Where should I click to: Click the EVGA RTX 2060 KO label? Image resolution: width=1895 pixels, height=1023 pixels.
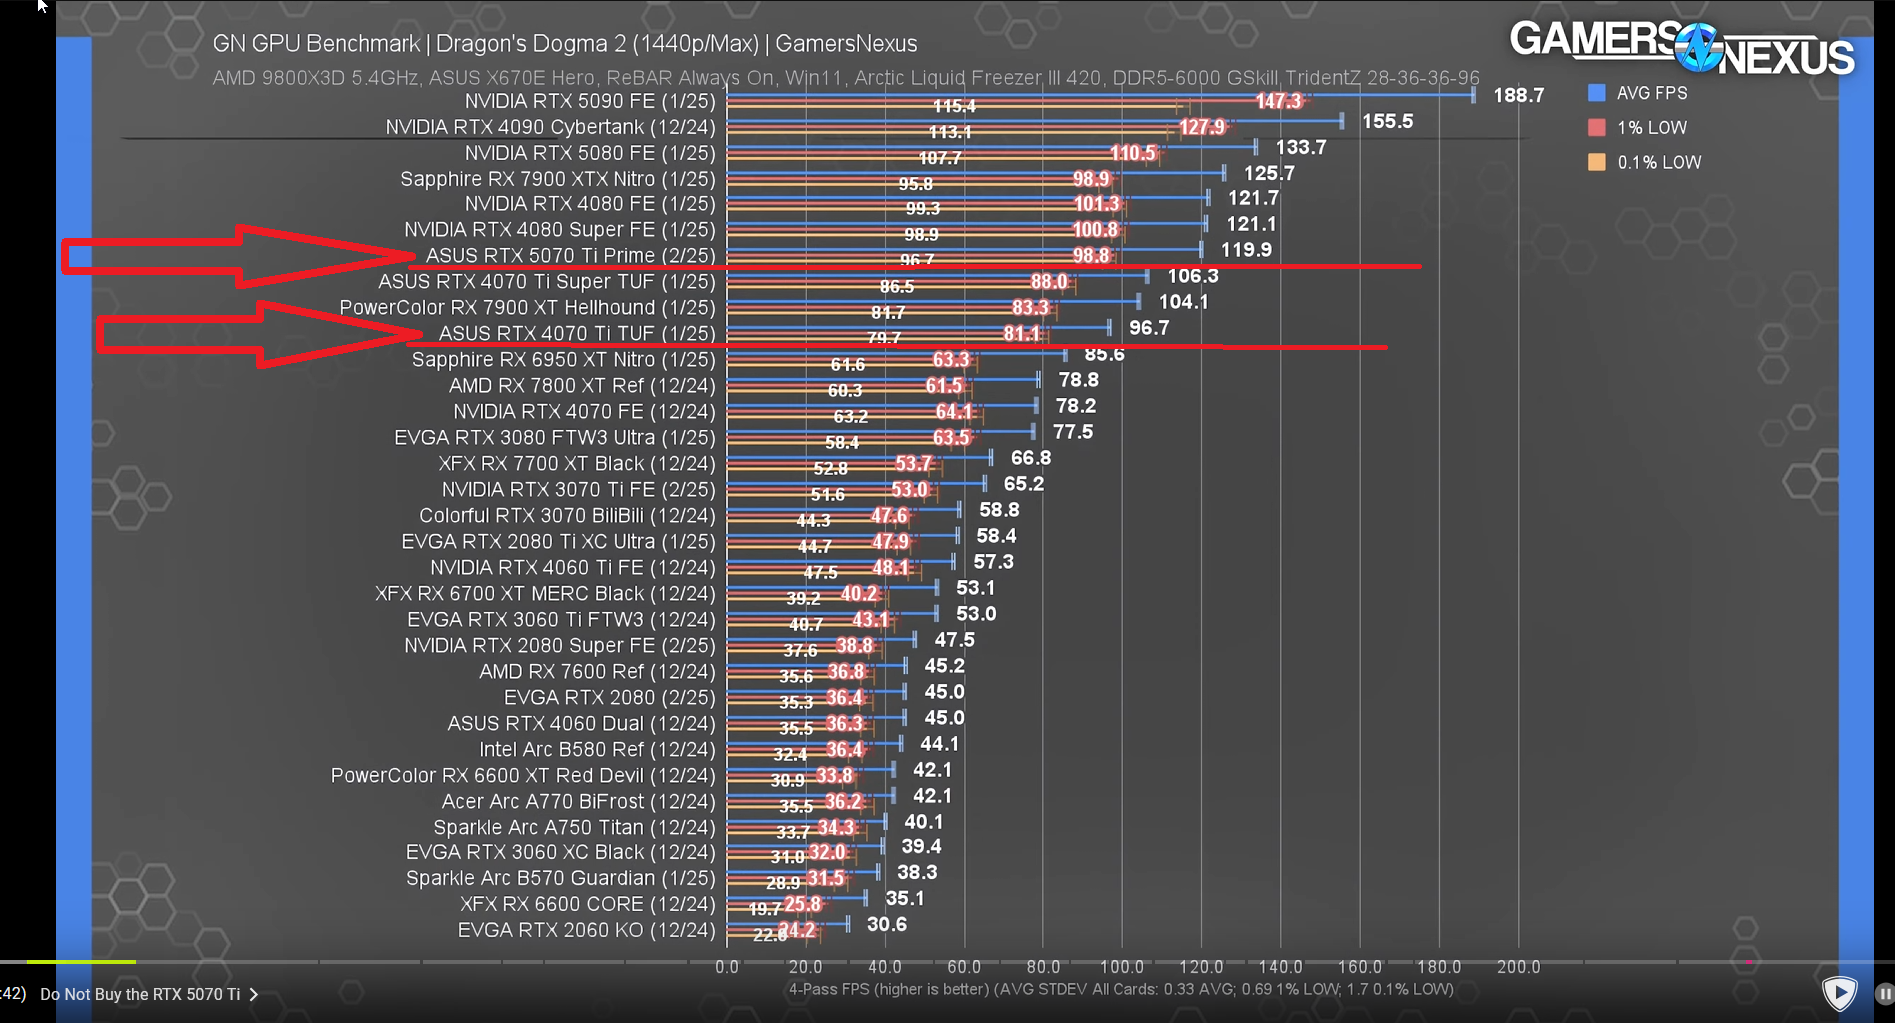coord(586,930)
